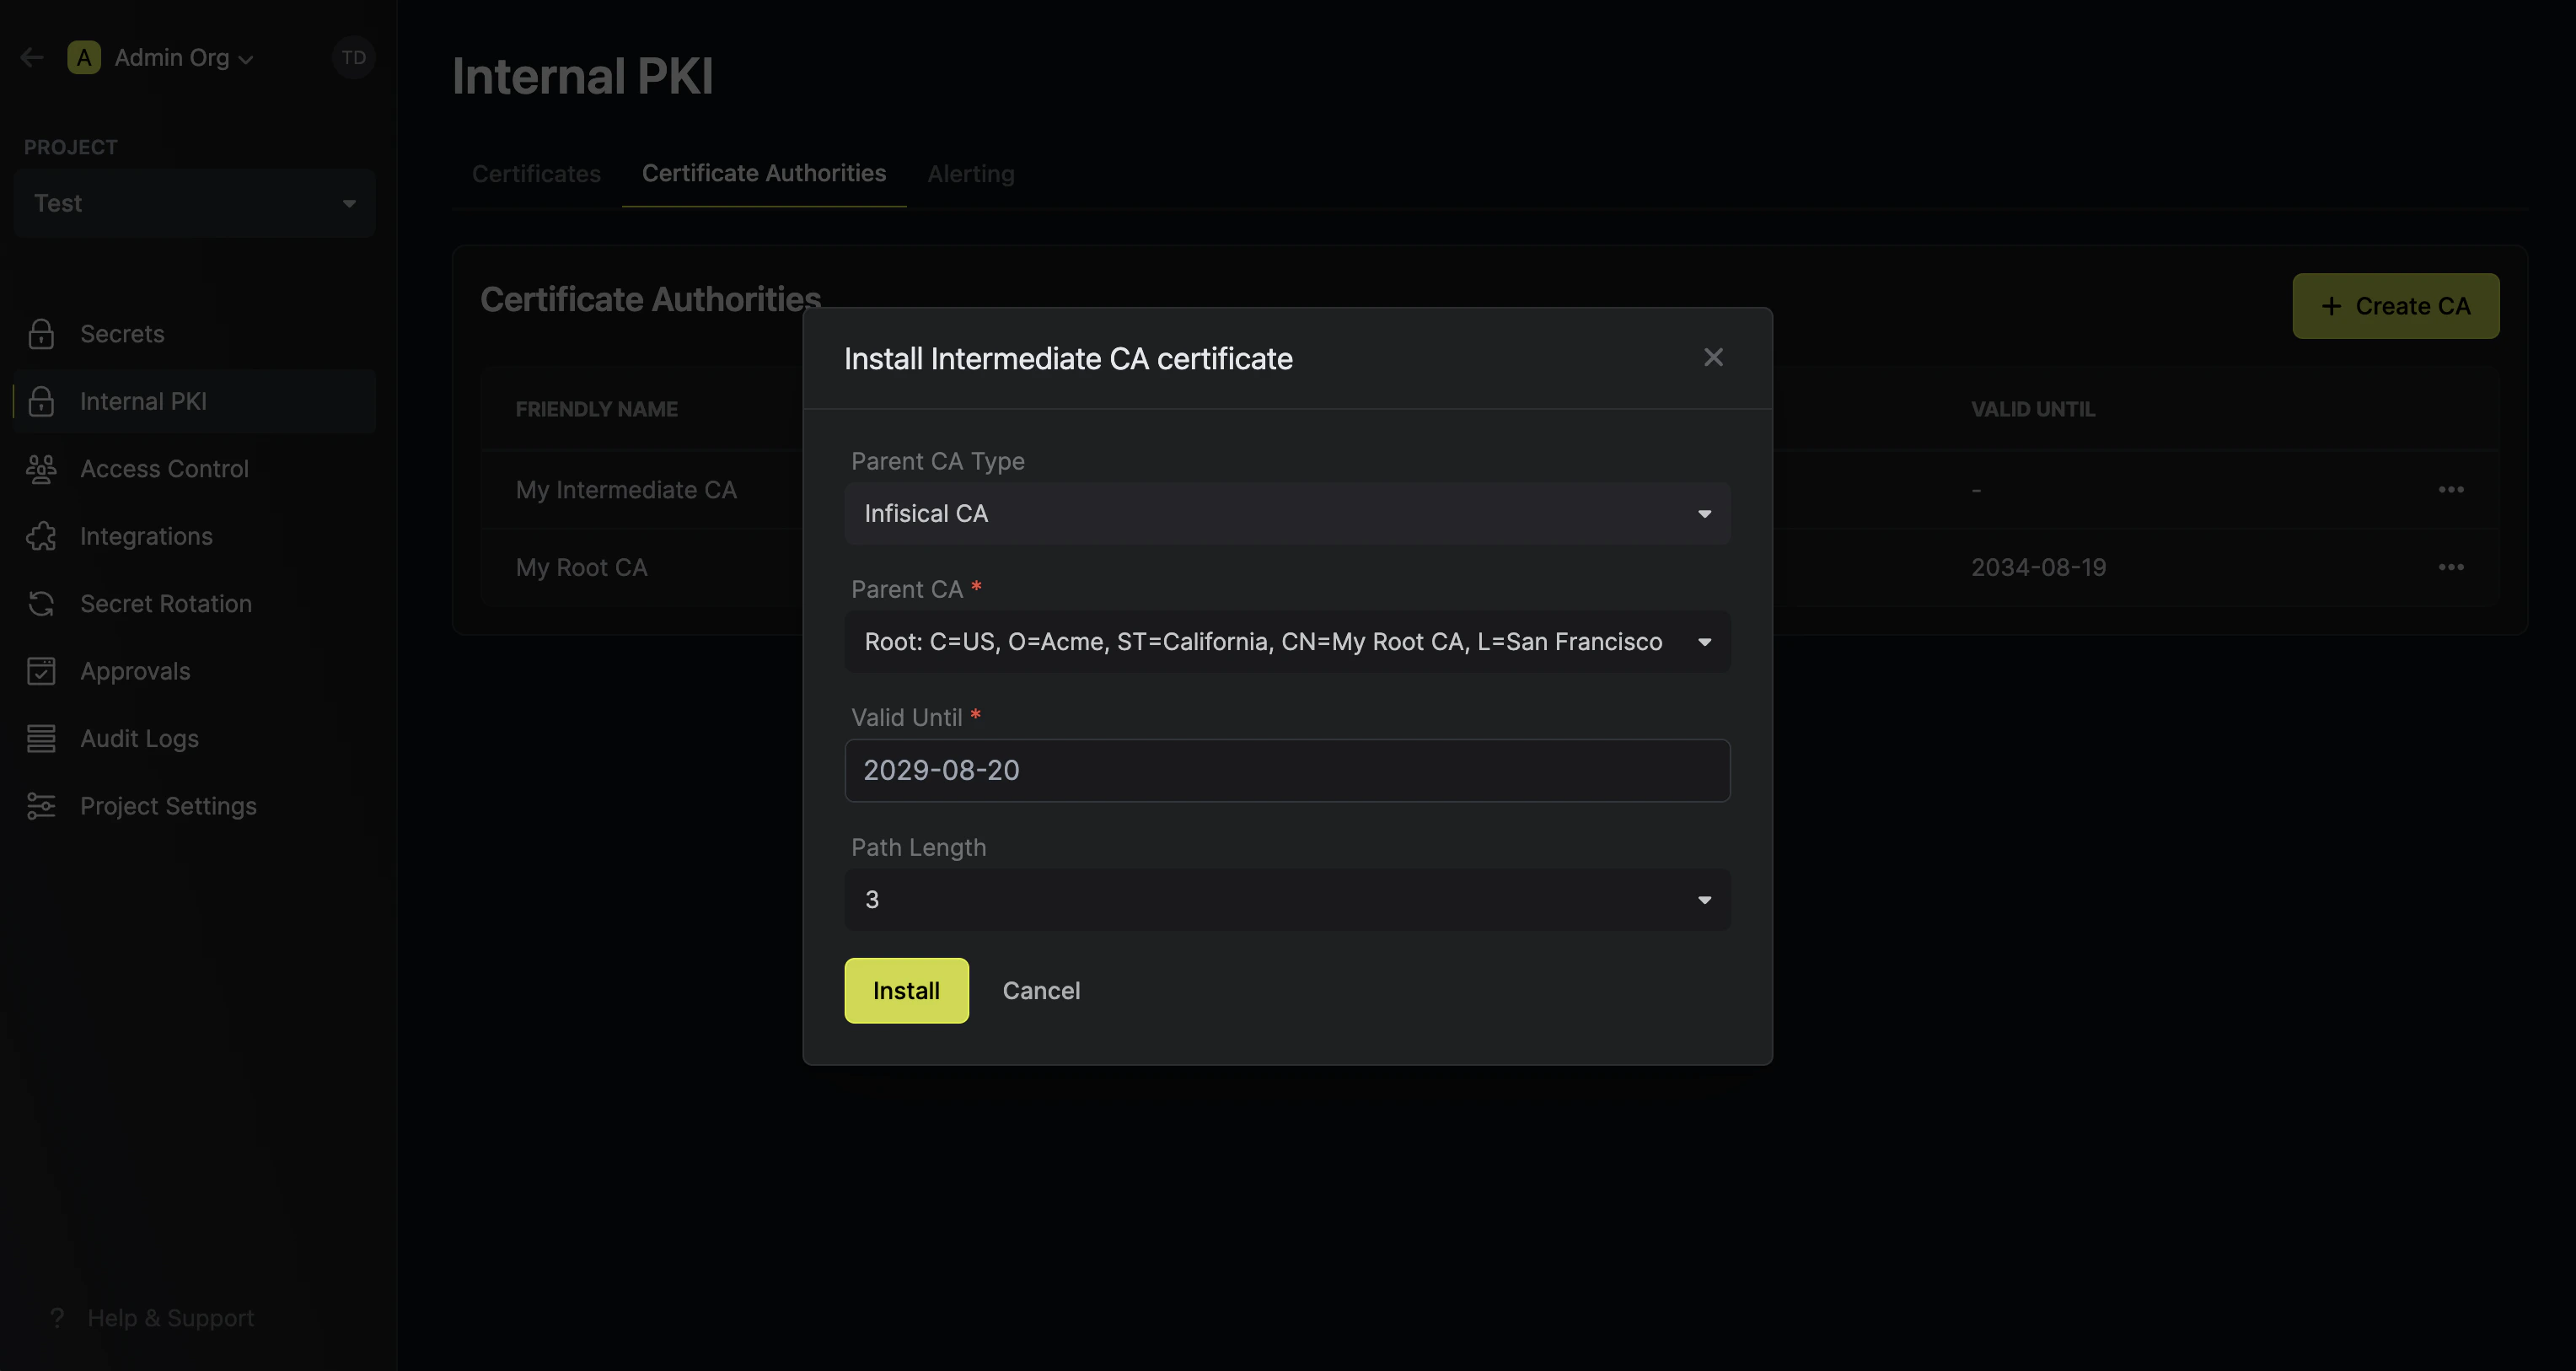This screenshot has width=2576, height=1371.
Task: Open the Parent CA dropdown
Action: click(x=1287, y=642)
